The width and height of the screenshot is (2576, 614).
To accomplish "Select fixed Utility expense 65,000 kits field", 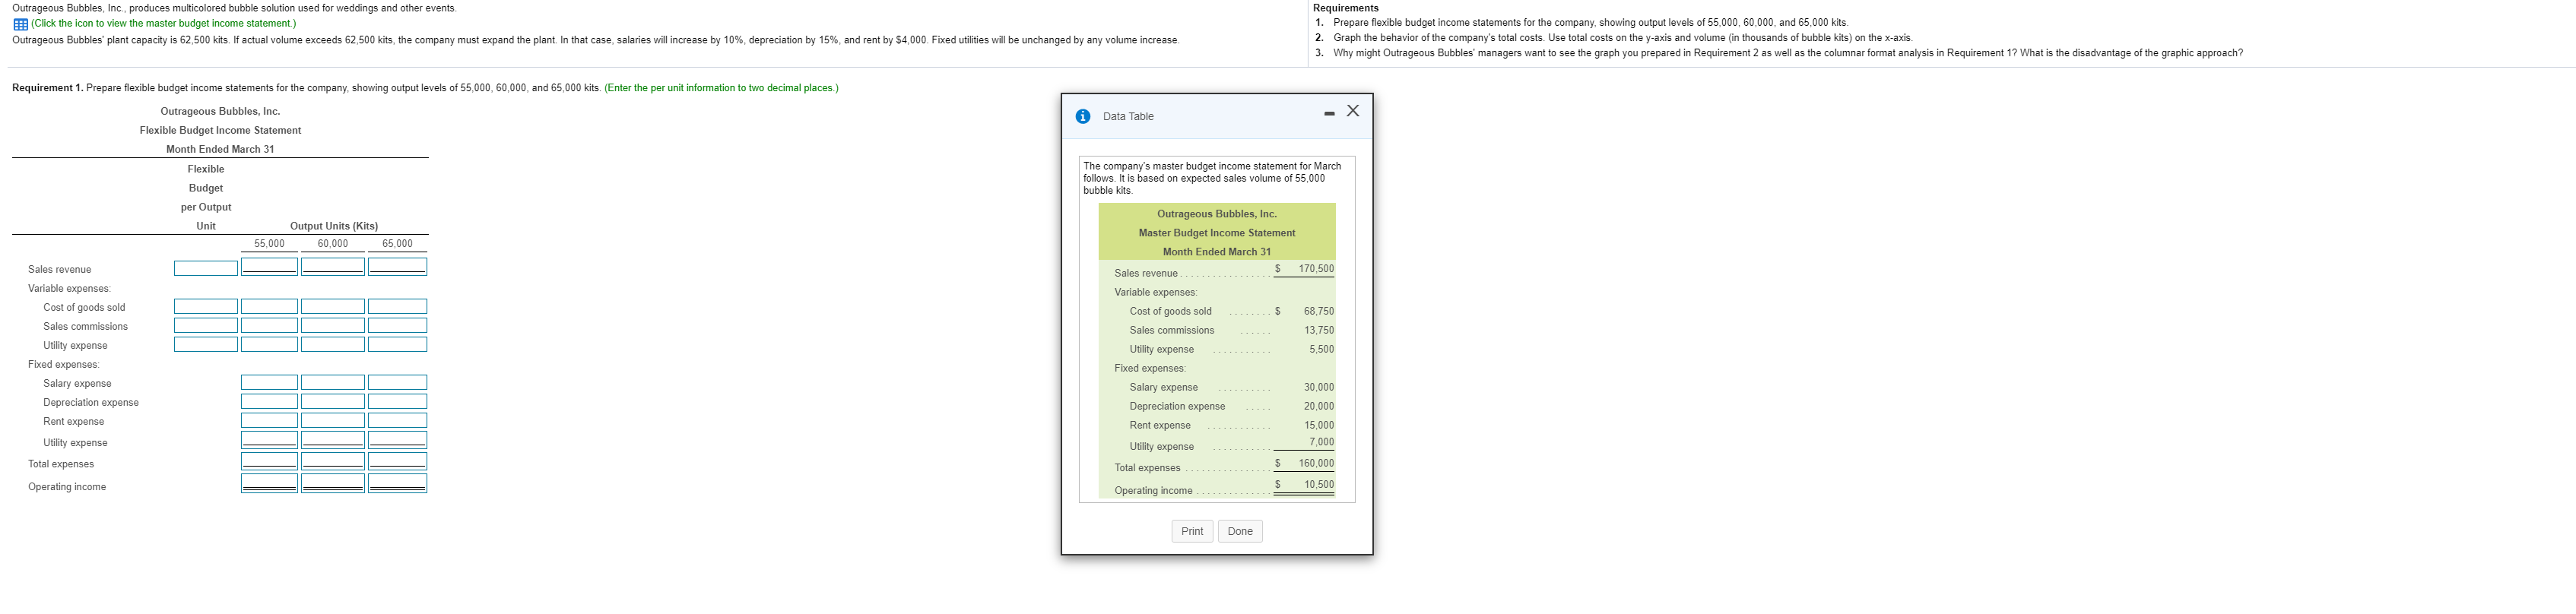I will (397, 440).
